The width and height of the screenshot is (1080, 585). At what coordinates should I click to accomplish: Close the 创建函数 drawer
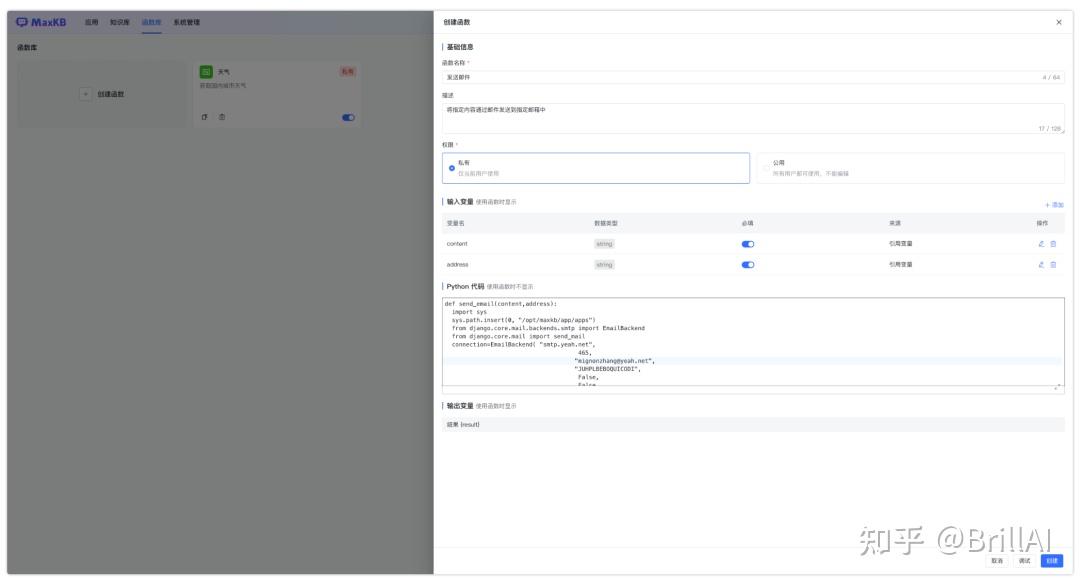(1059, 23)
